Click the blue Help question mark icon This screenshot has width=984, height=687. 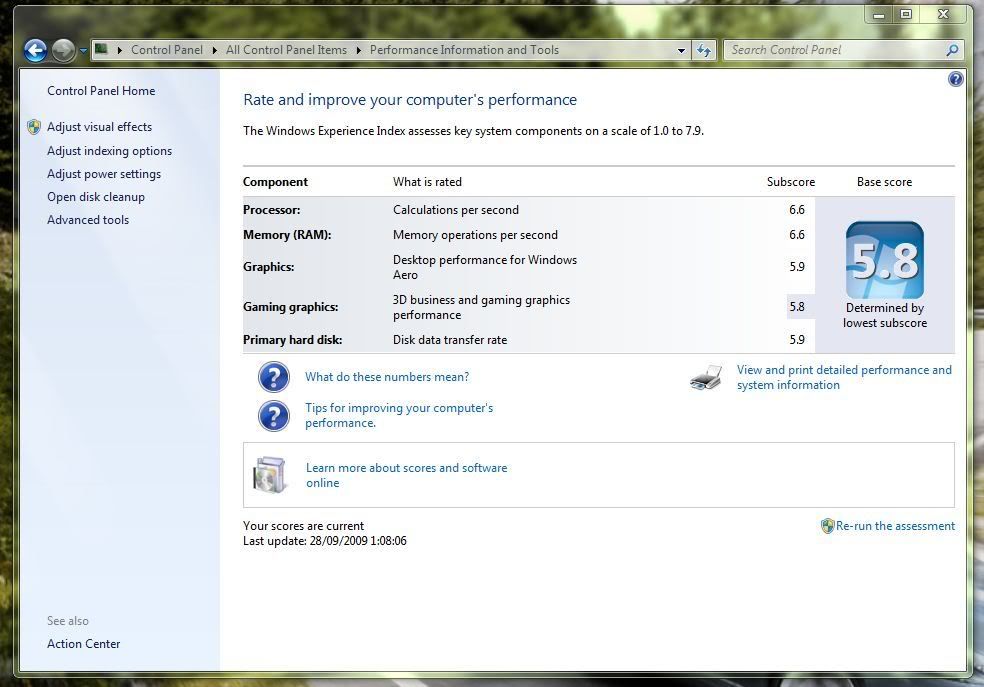pos(955,79)
